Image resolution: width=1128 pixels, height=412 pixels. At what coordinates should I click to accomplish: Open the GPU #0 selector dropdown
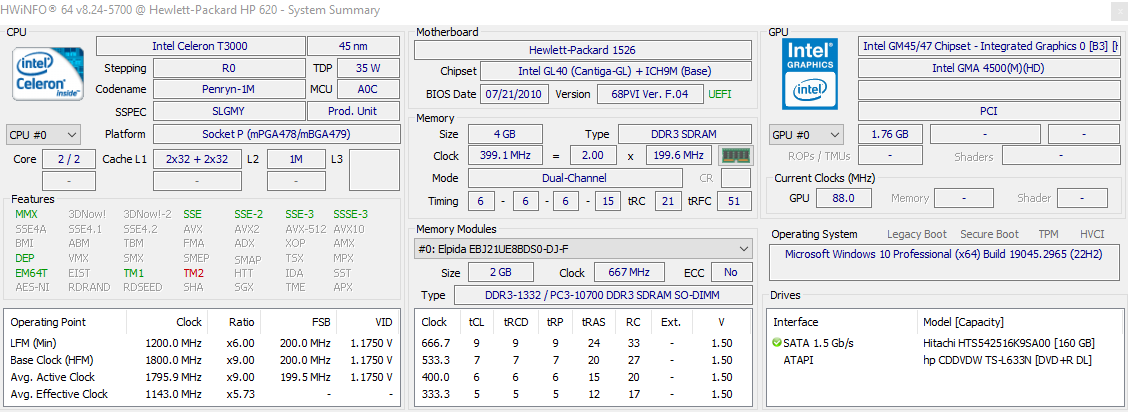click(806, 135)
